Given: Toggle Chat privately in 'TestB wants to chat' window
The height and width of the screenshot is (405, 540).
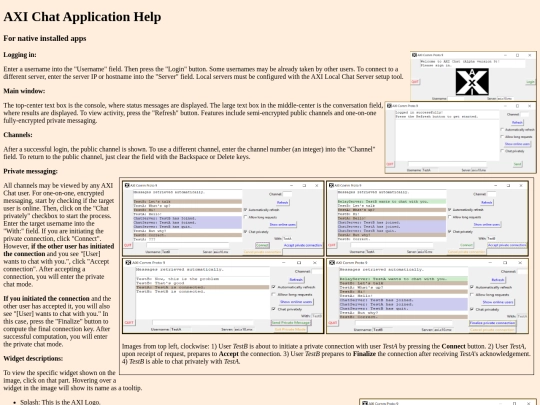Looking at the screenshot, I should [449, 231].
